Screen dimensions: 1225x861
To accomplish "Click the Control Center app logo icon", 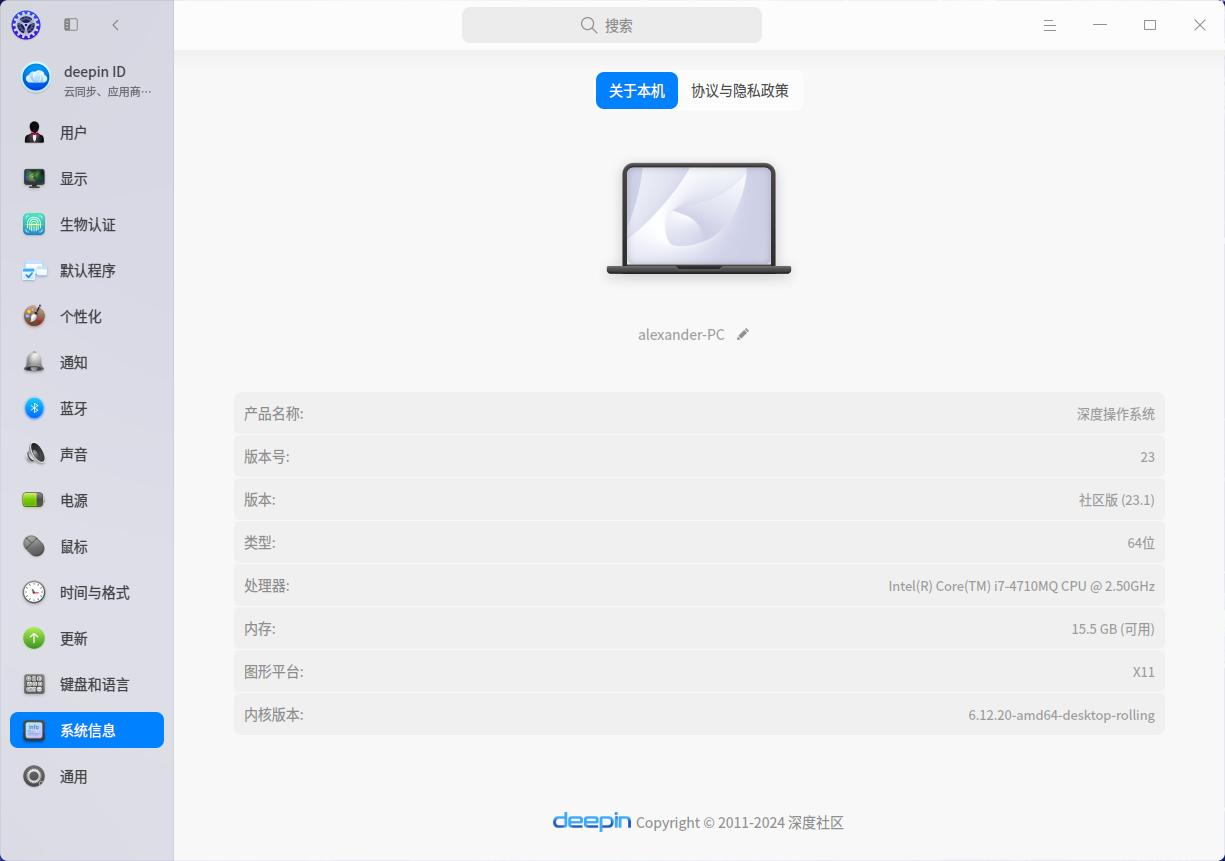I will tap(26, 25).
